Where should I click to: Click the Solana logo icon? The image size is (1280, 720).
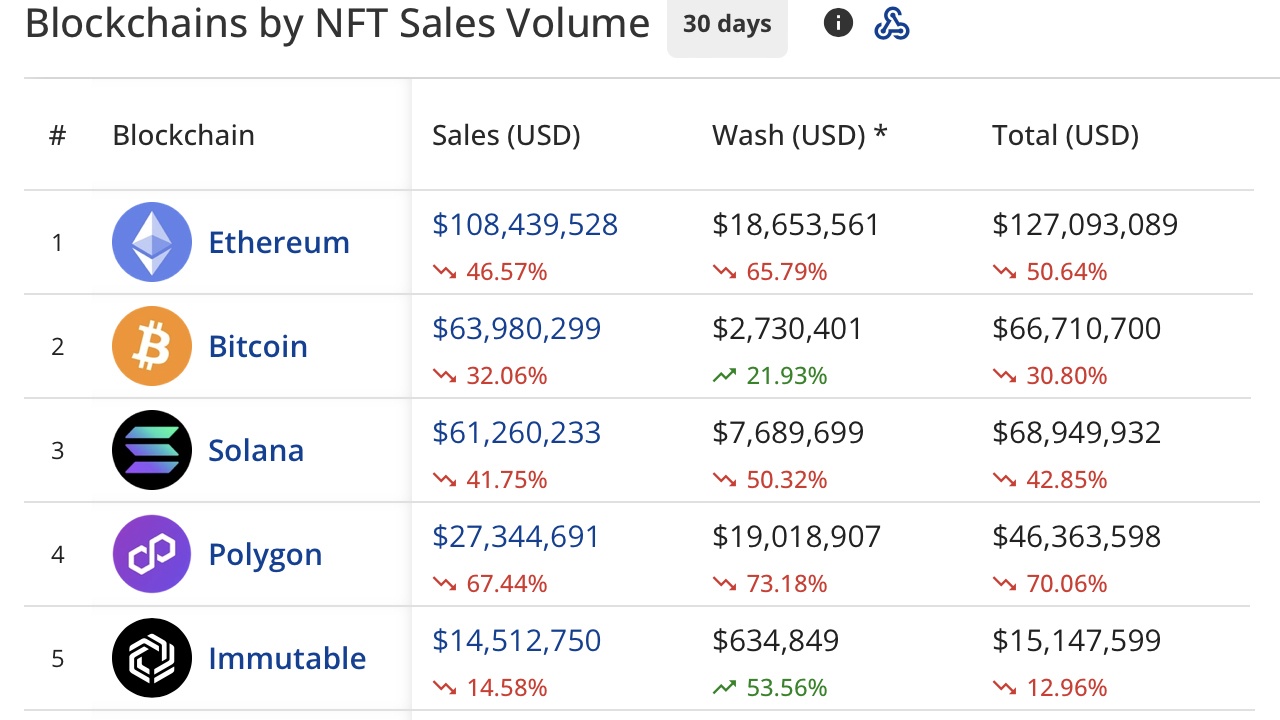[x=152, y=450]
